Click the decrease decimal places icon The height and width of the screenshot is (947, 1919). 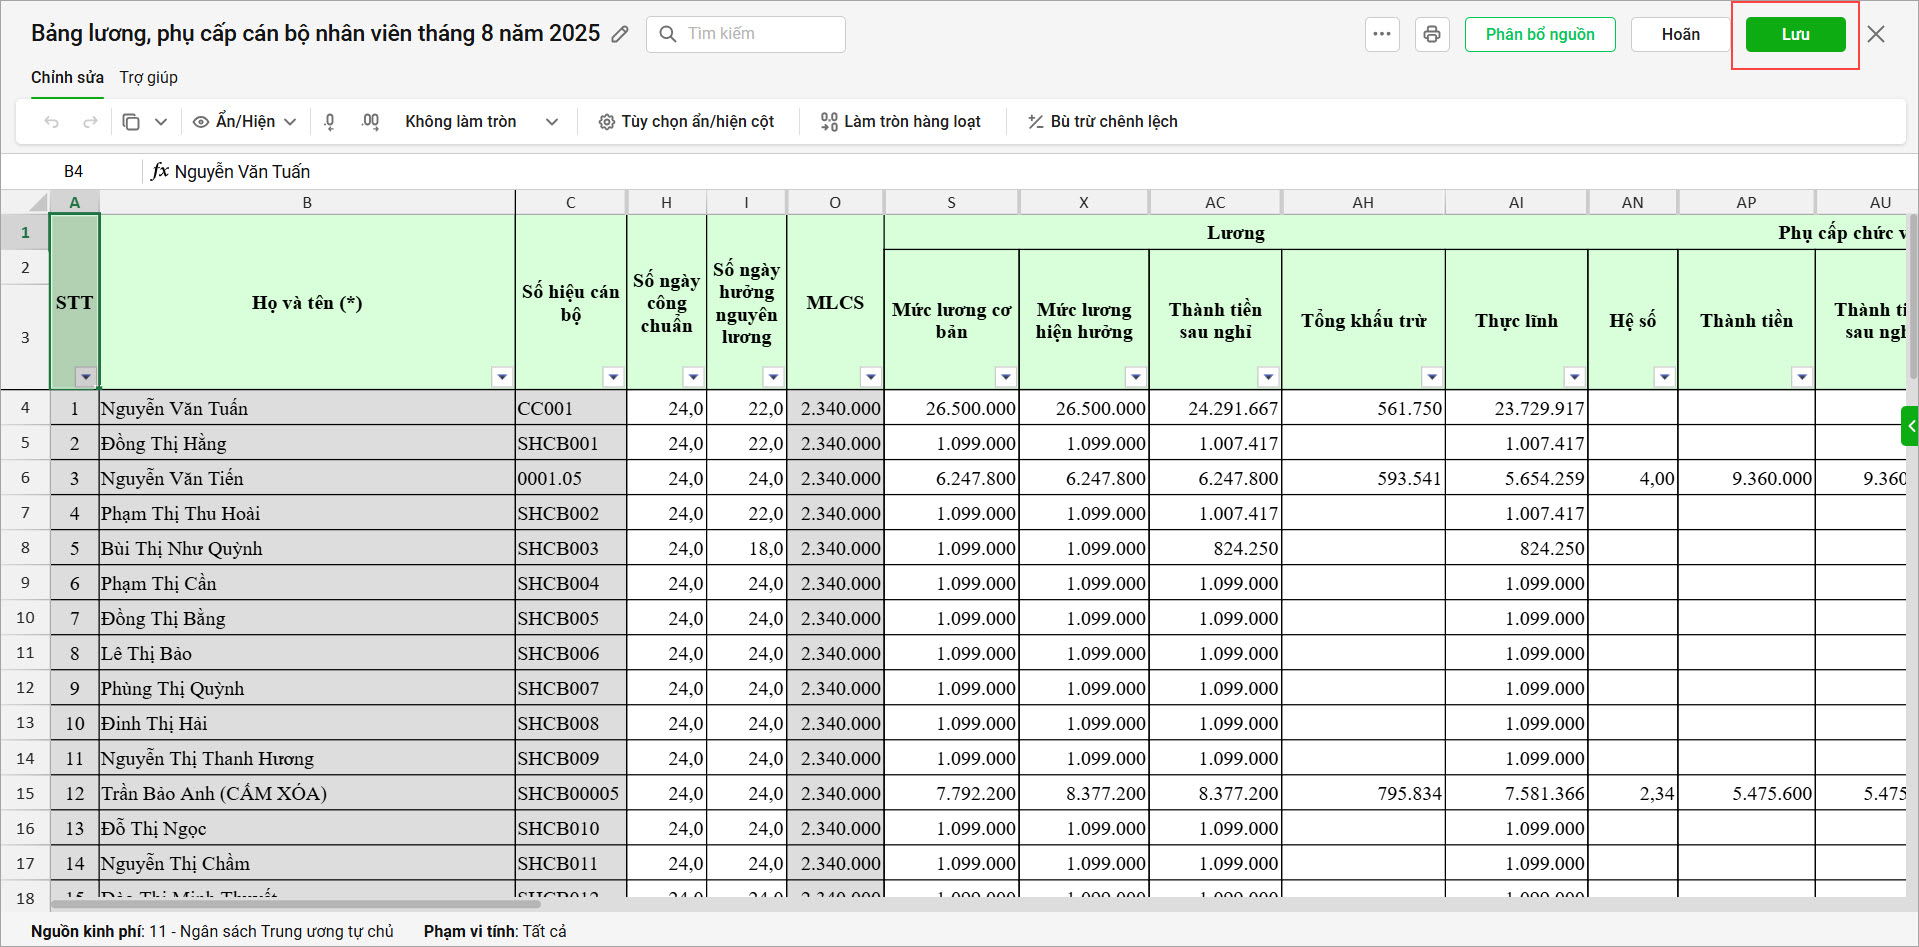coord(330,122)
